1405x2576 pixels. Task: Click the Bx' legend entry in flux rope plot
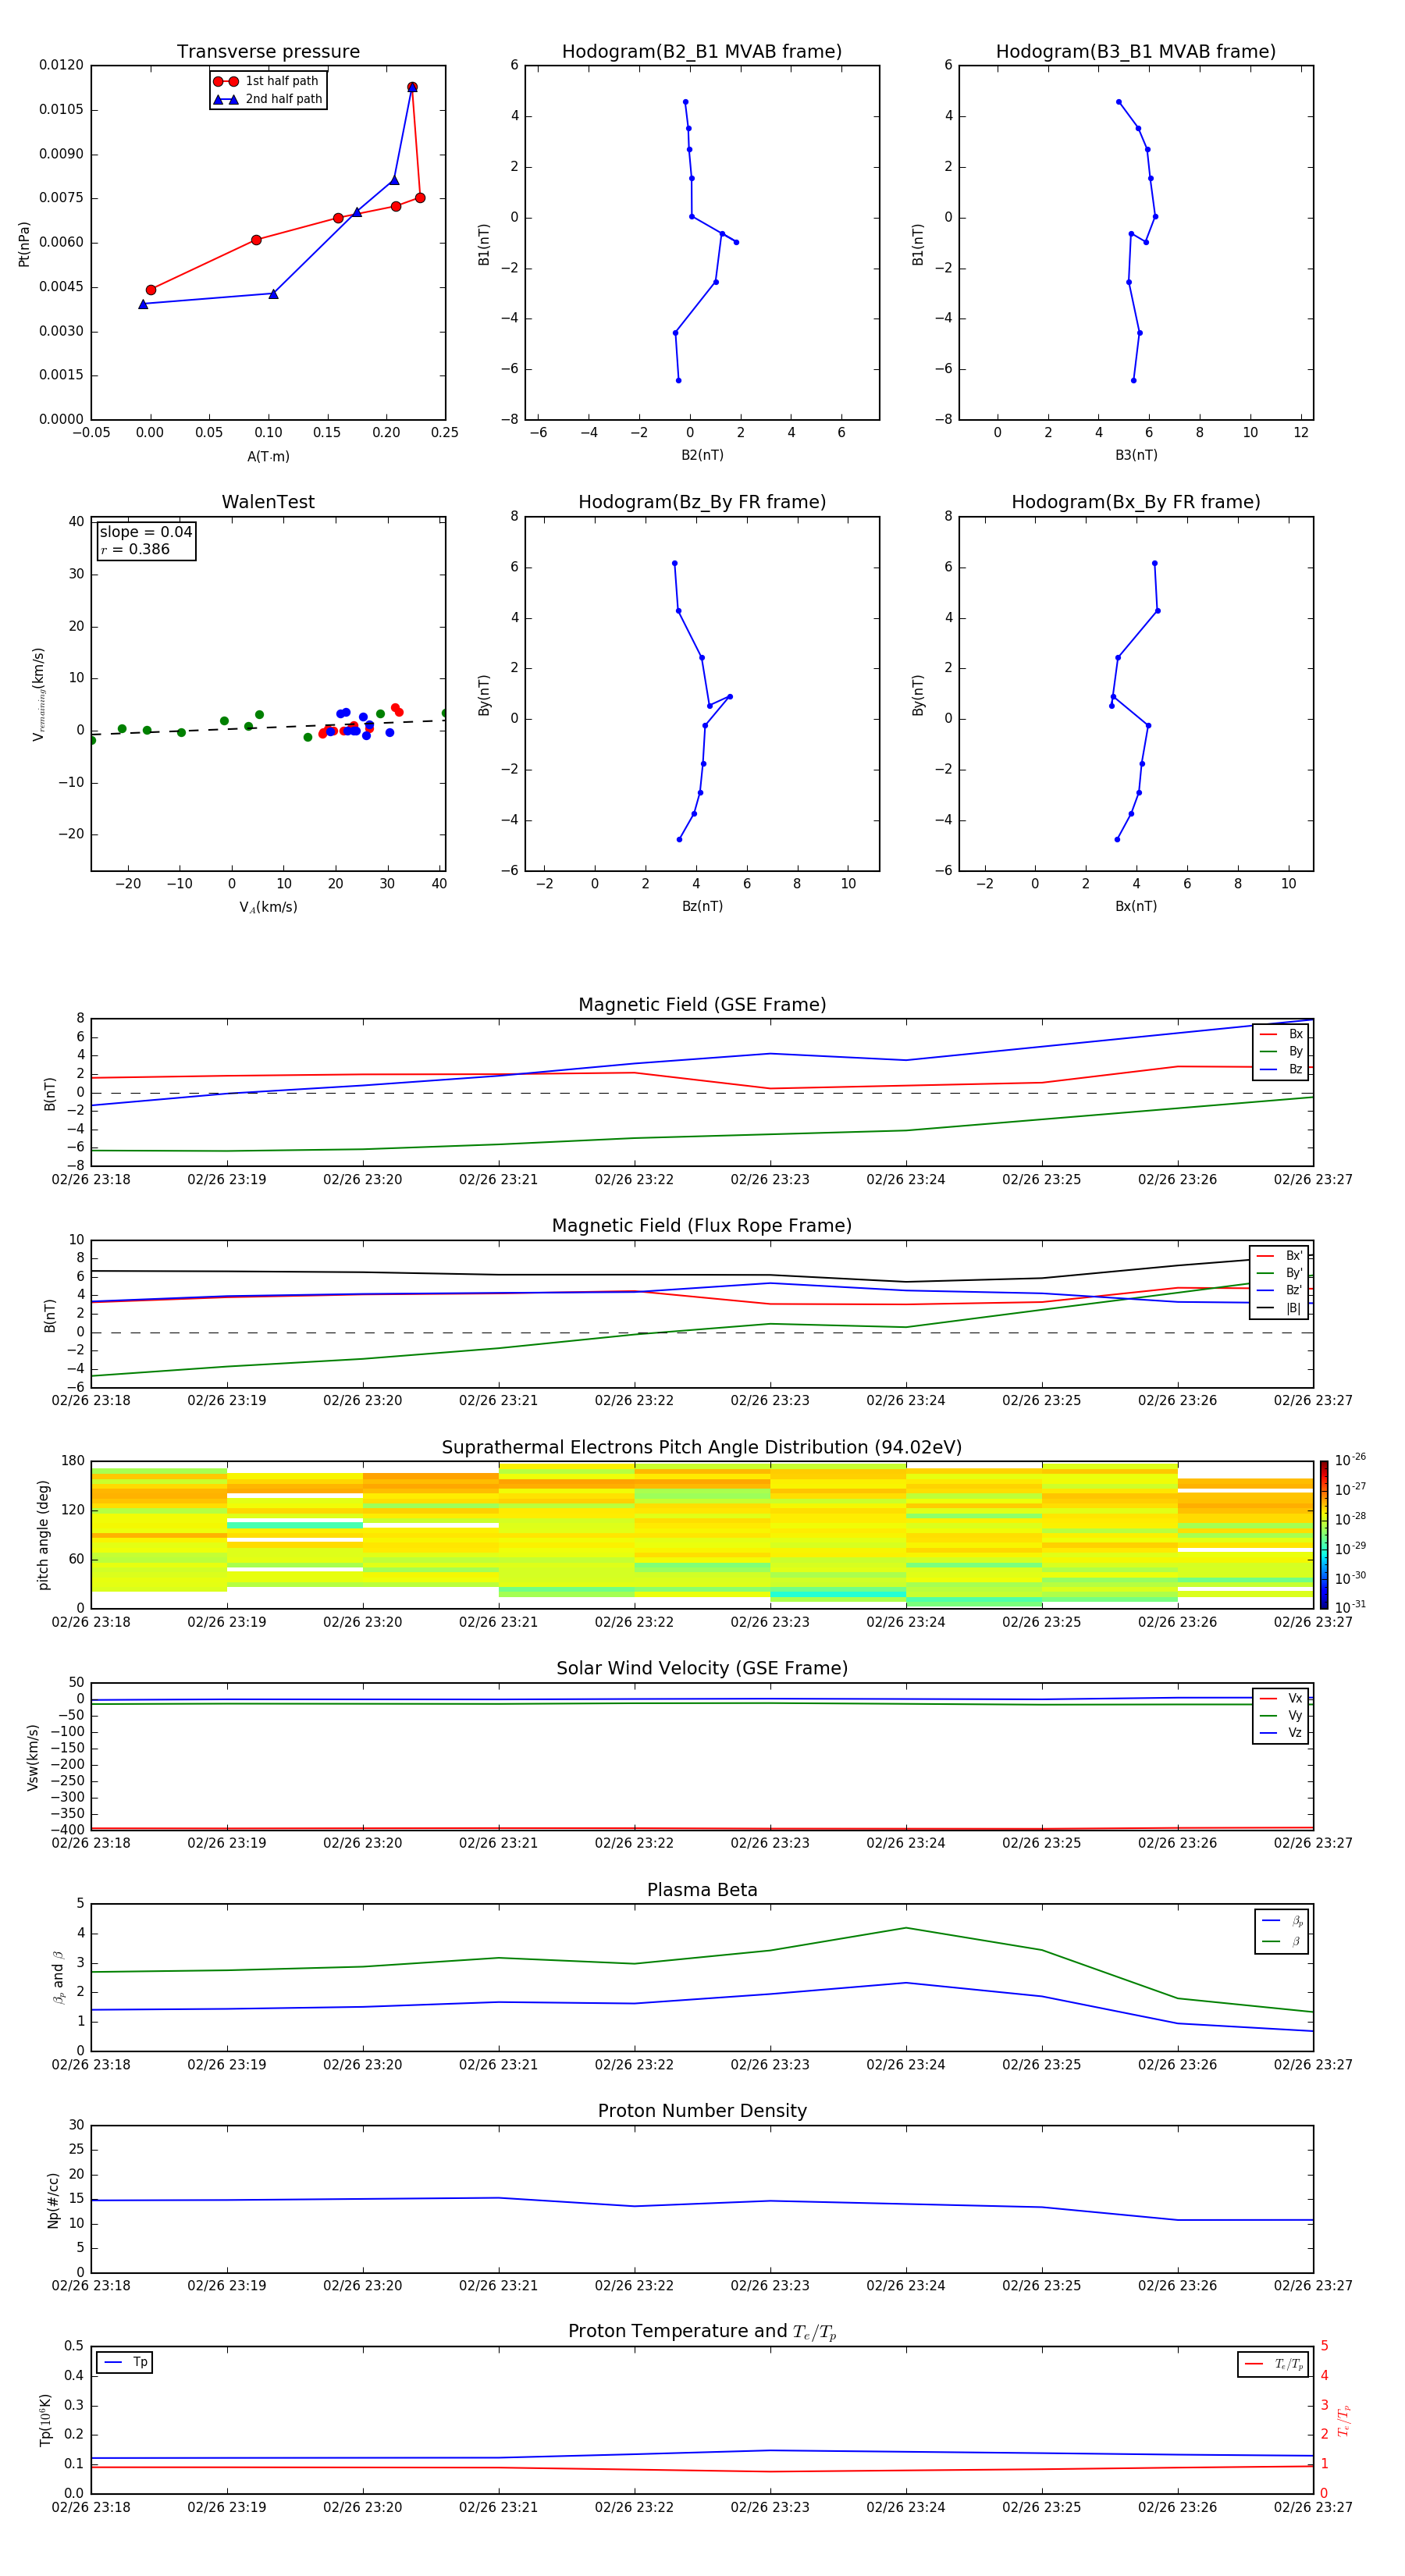1279,1256
